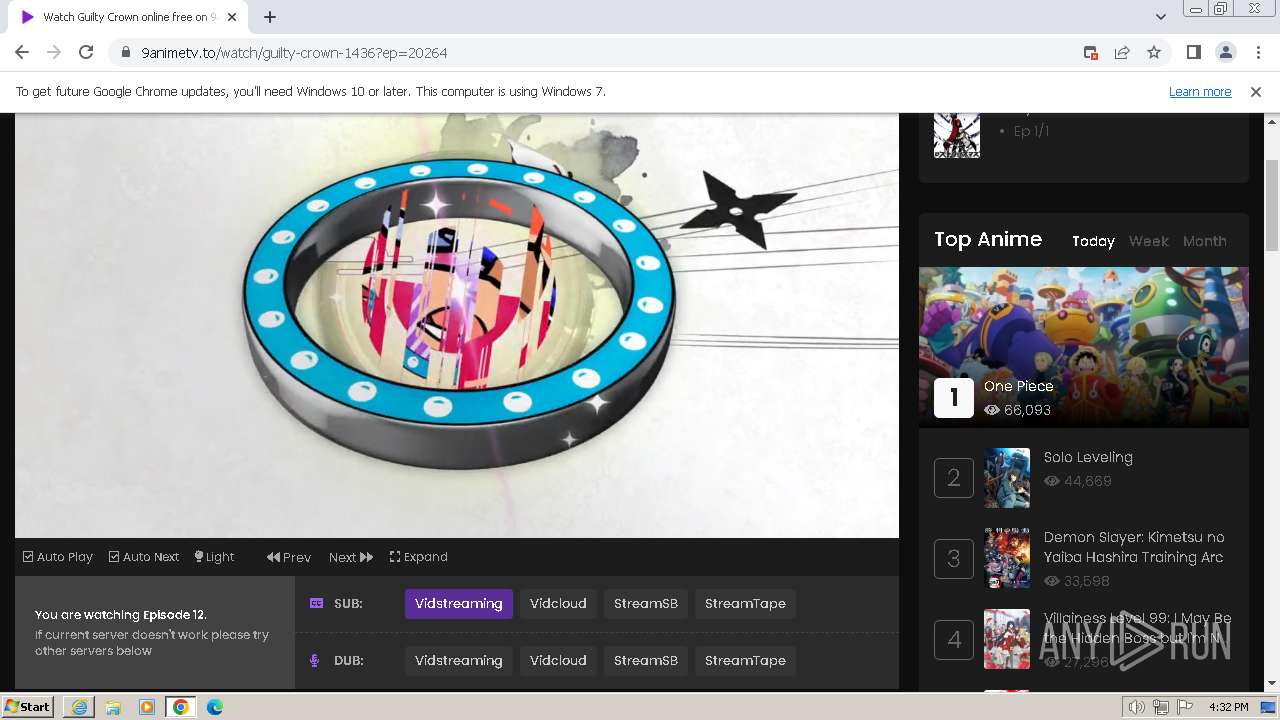This screenshot has height=720, width=1280.
Task: Reload the current page
Action: point(86,53)
